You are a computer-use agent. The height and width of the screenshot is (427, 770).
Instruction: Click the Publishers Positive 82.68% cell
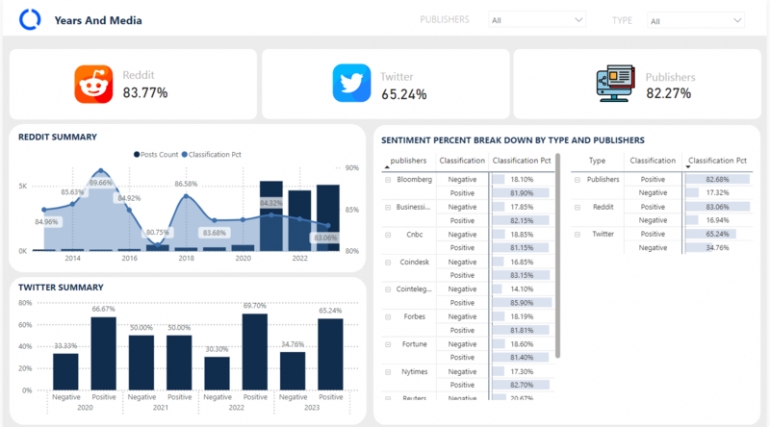tap(717, 180)
